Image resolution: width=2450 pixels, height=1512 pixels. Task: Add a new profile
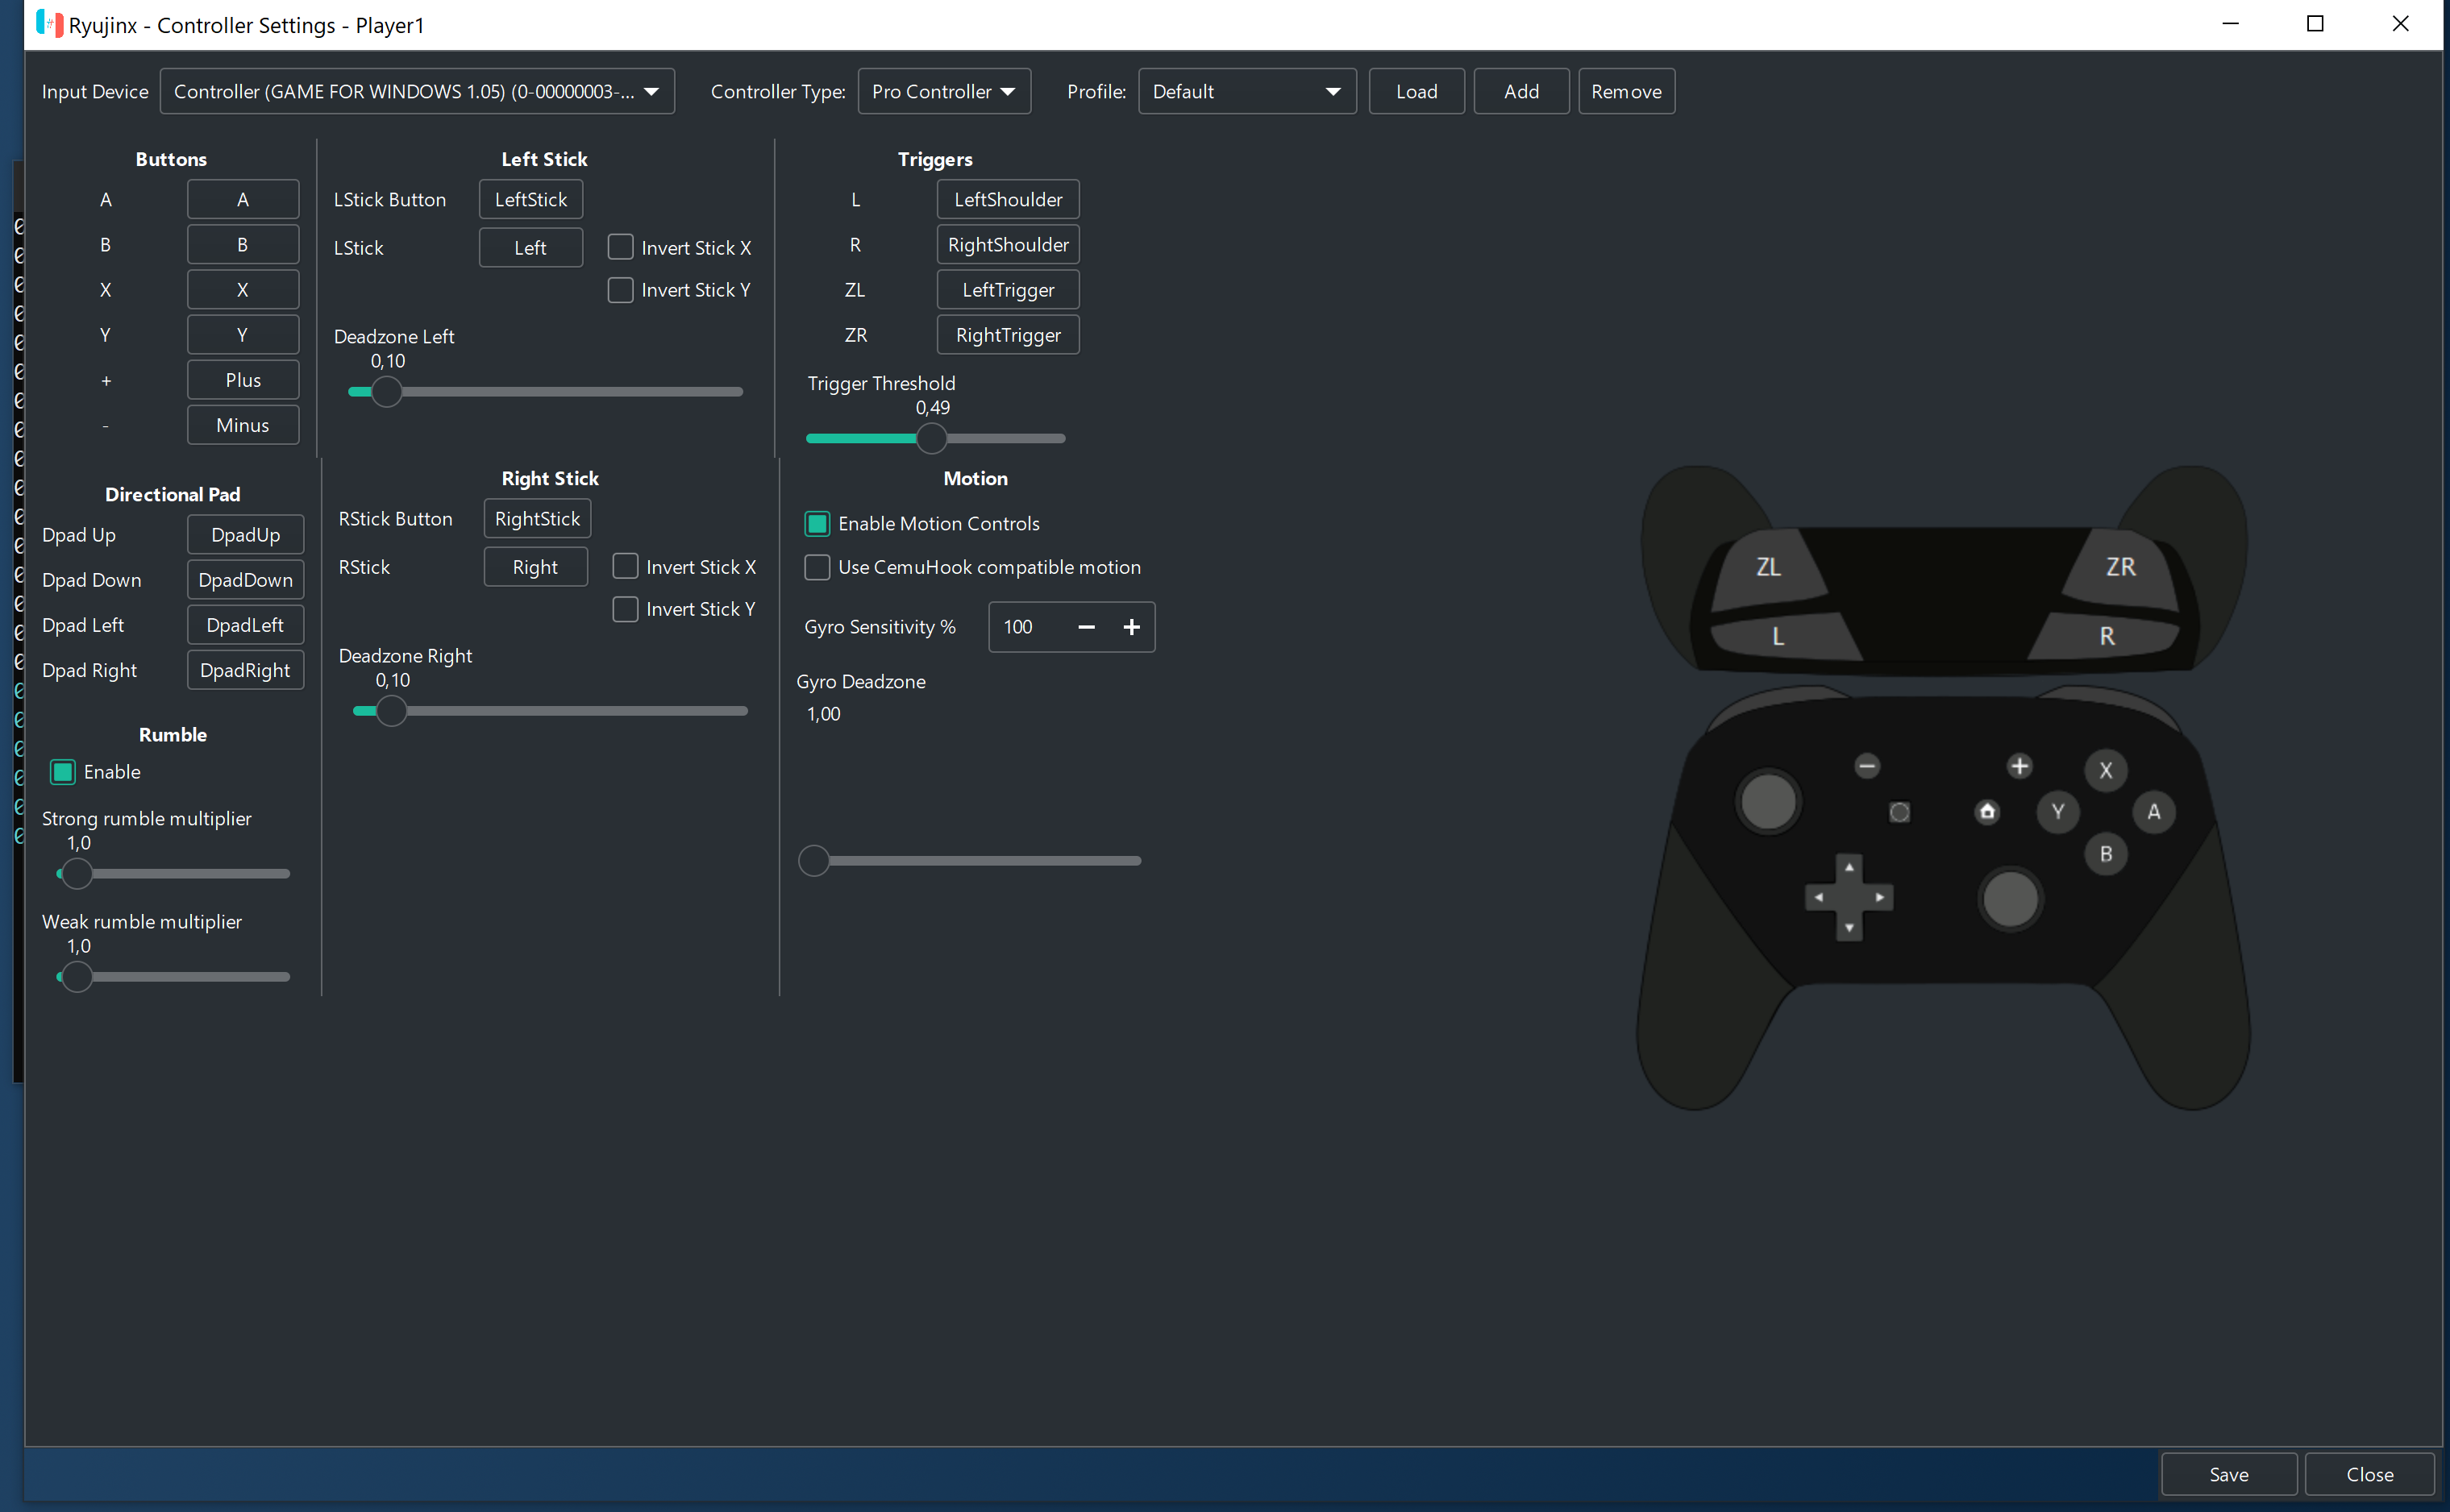coord(1521,91)
